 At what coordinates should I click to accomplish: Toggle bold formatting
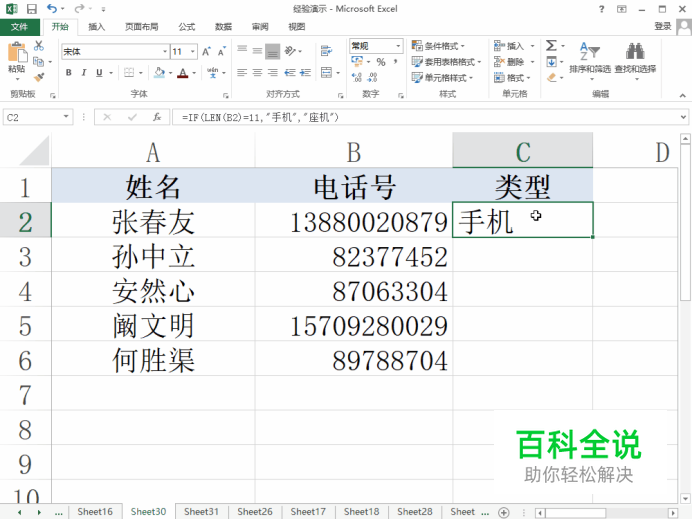68,72
